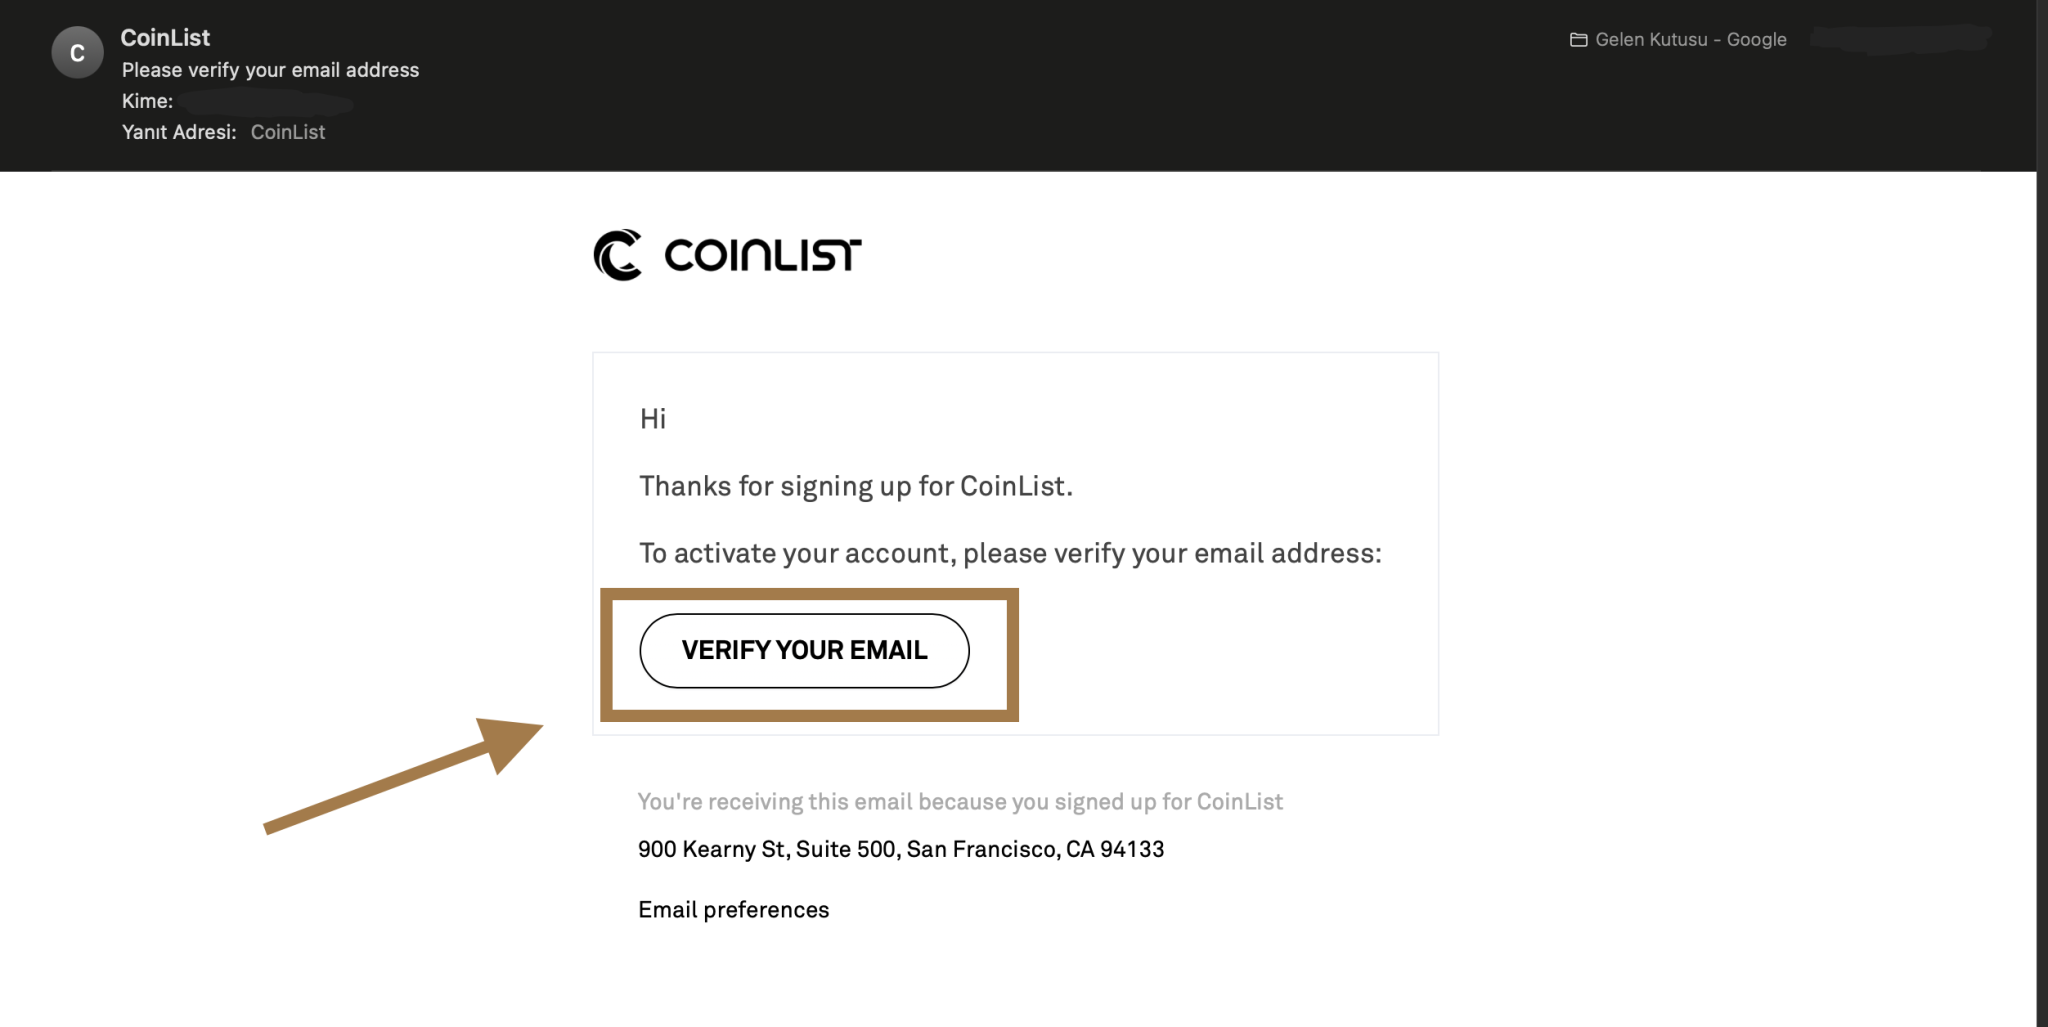Viewport: 2048px width, 1027px height.
Task: Click the "Thanks for signing up for CoinList." line
Action: (x=855, y=486)
